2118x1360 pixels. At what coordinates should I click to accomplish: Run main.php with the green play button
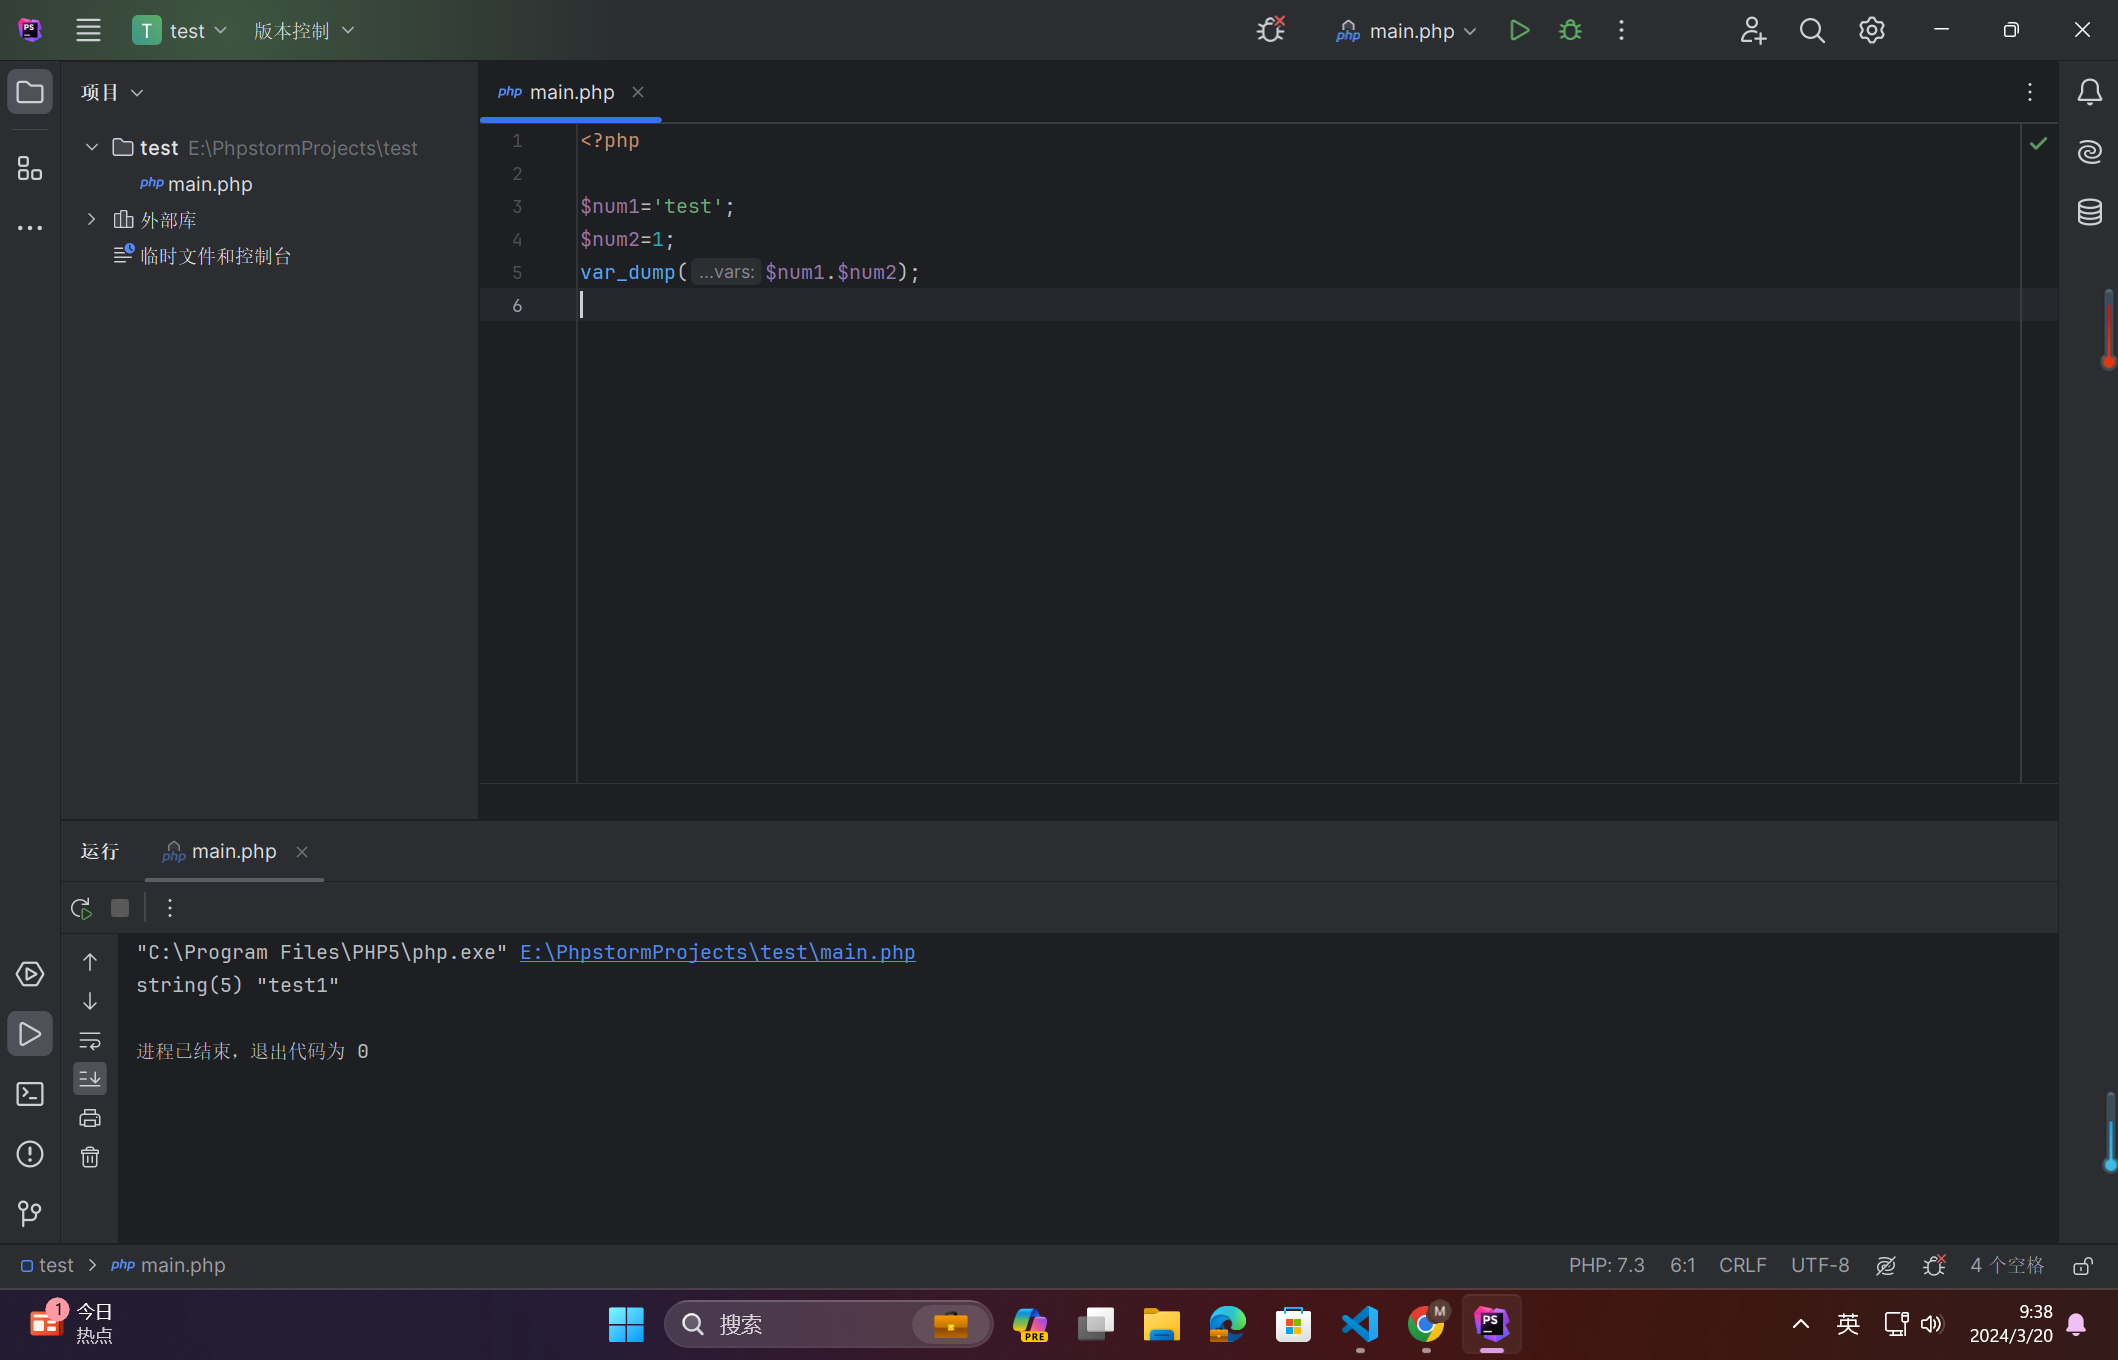tap(1519, 30)
